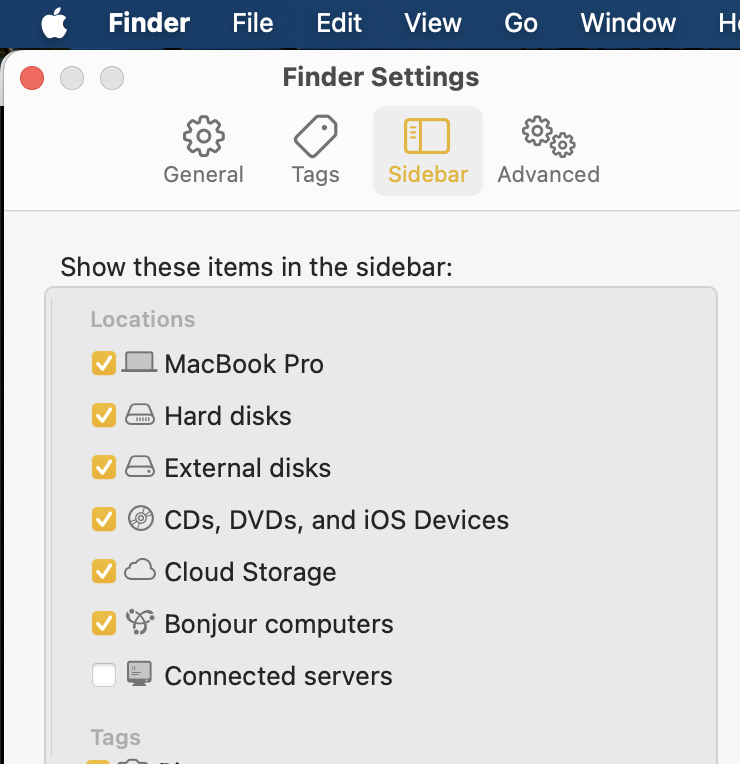740x764 pixels.
Task: Open the File menu
Action: [252, 23]
